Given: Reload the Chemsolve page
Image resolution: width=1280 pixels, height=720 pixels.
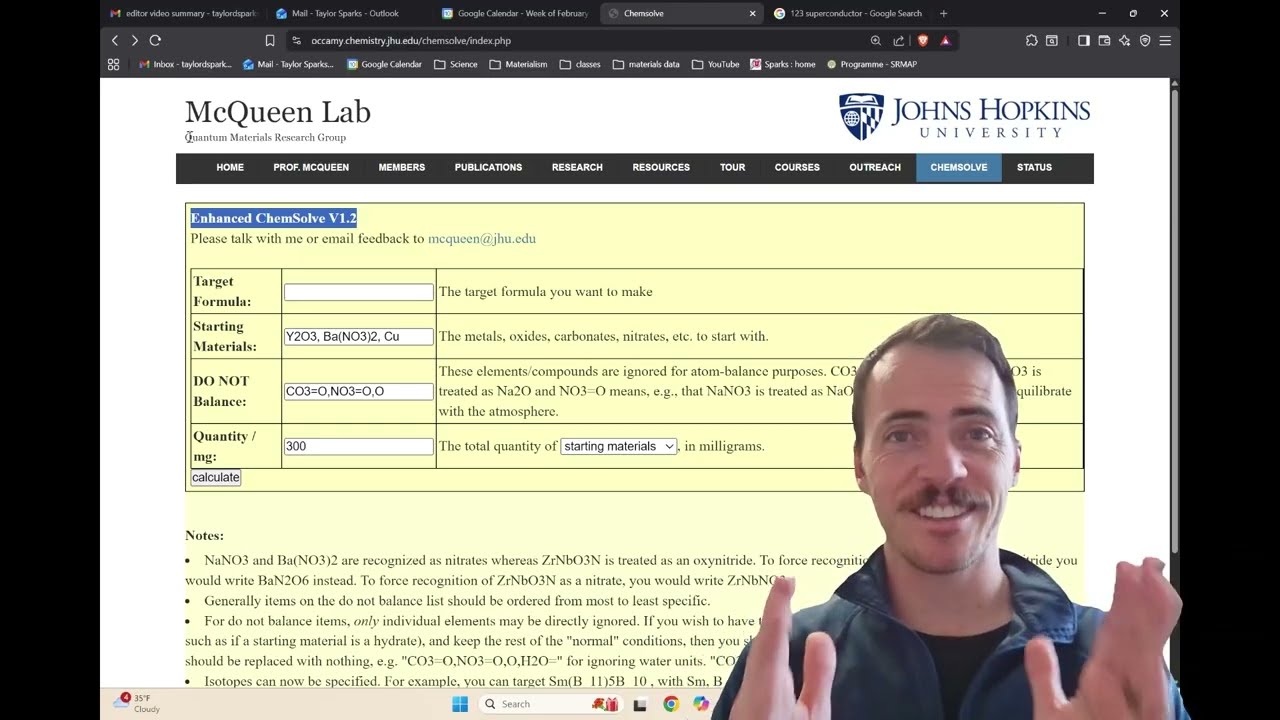Looking at the screenshot, I should click(x=155, y=40).
